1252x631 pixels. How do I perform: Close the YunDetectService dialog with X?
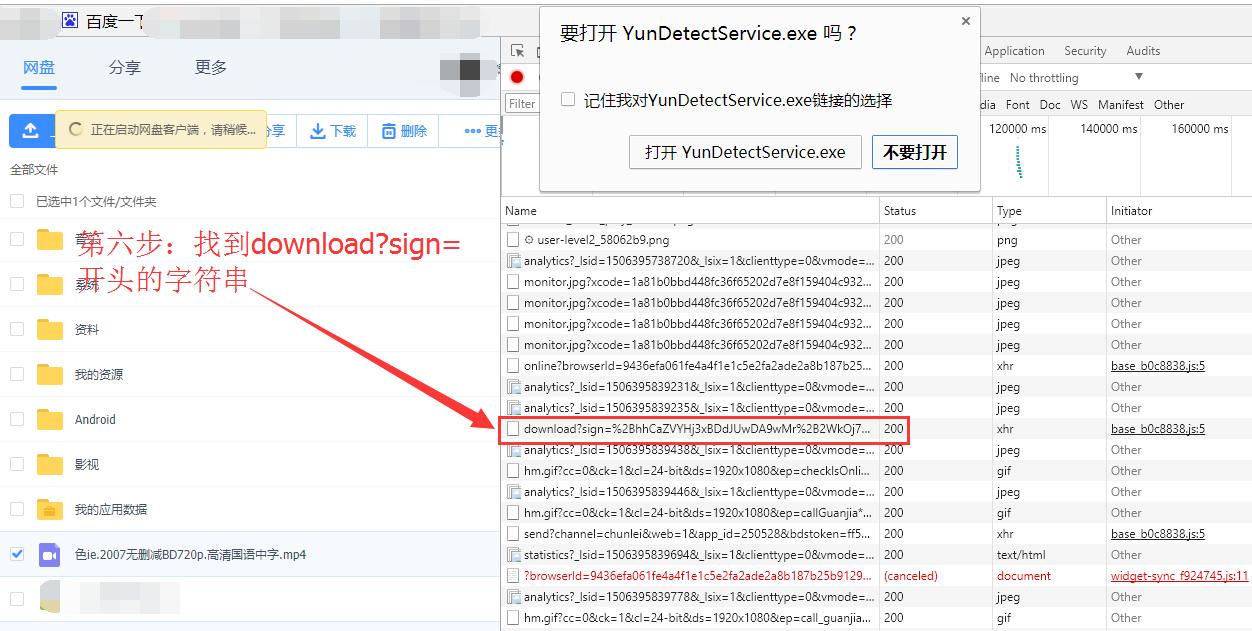[x=965, y=20]
